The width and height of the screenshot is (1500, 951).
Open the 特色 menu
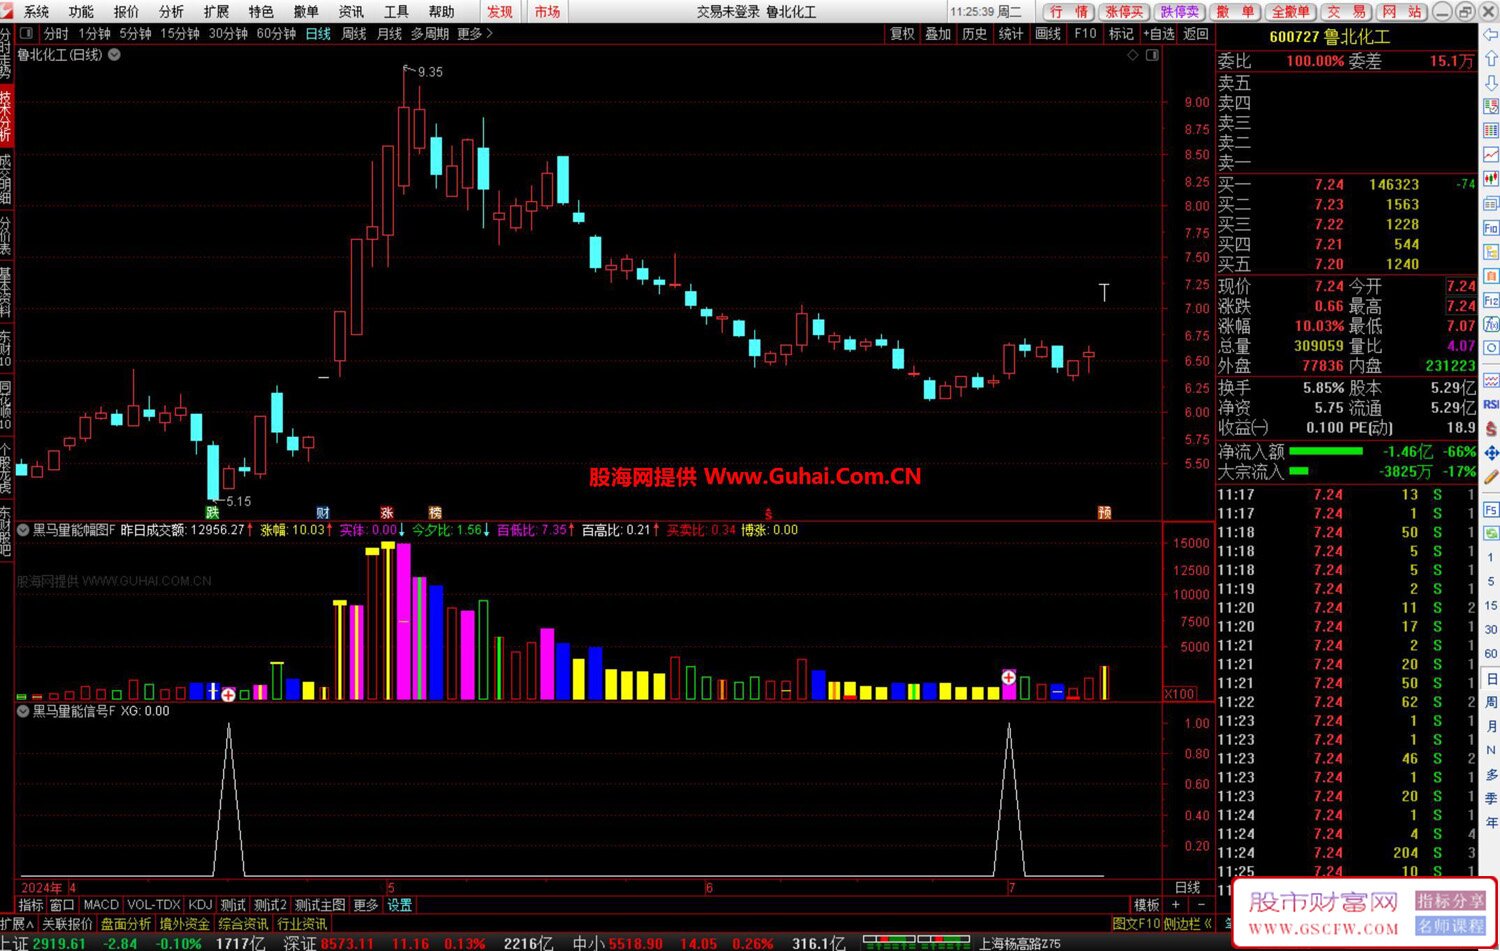(x=261, y=11)
